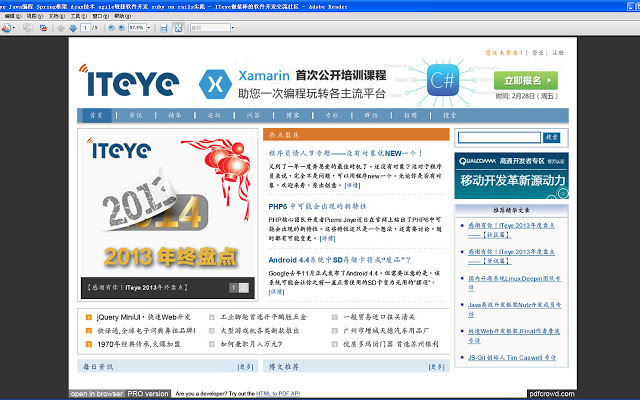Expand the Create PDF tool dropdown arrow

[14, 28]
